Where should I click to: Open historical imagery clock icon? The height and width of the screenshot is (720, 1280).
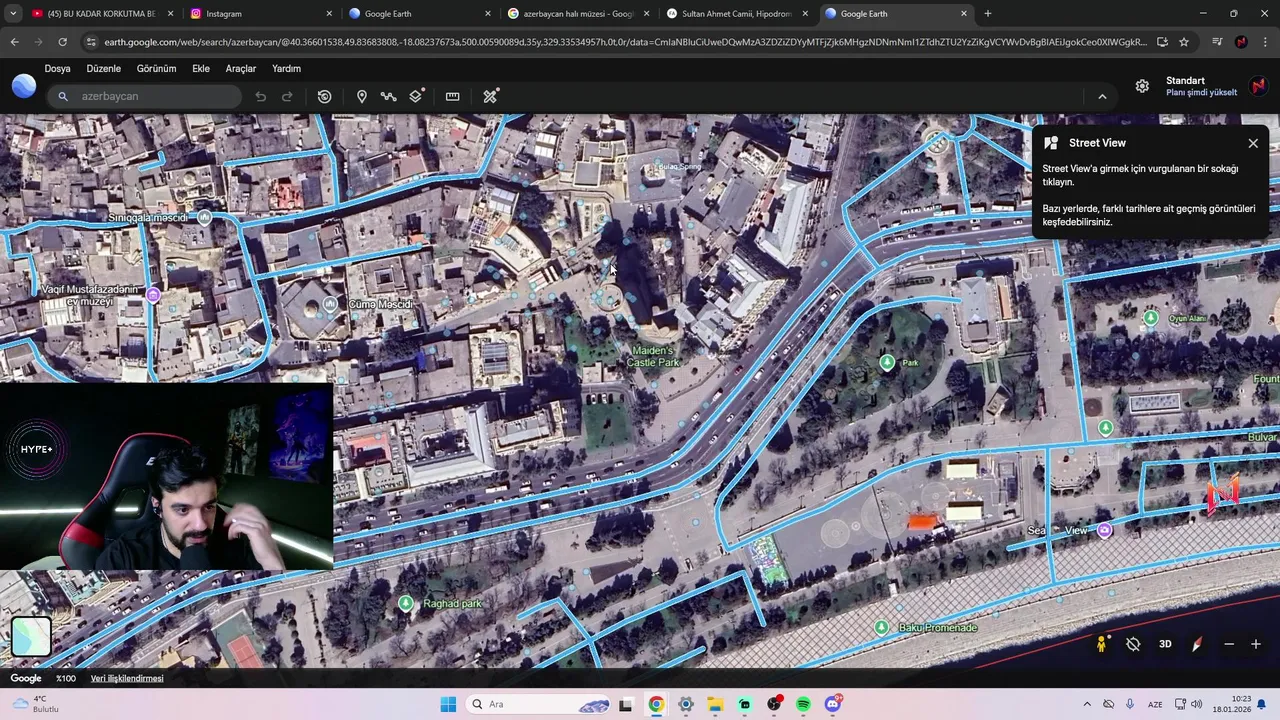pyautogui.click(x=324, y=97)
